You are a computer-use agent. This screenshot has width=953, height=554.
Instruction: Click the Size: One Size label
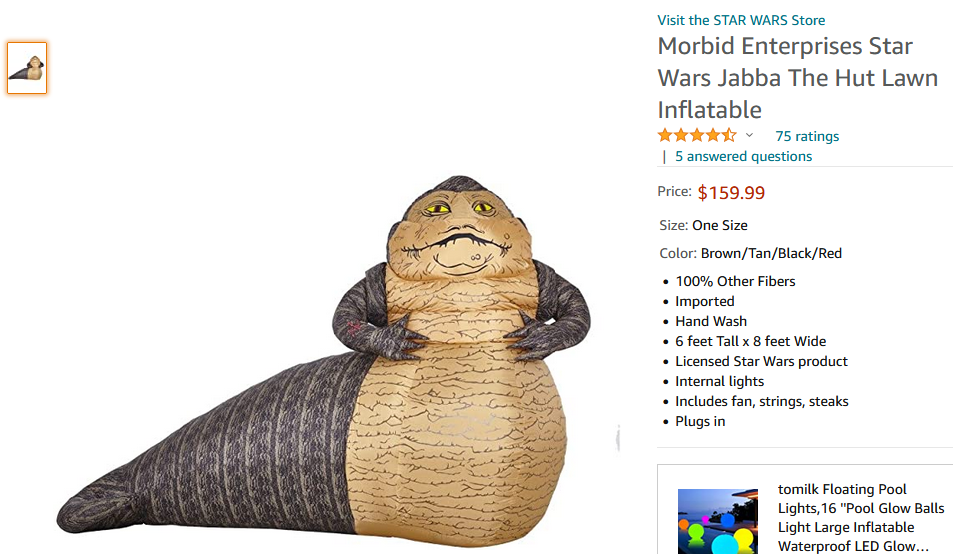(703, 225)
